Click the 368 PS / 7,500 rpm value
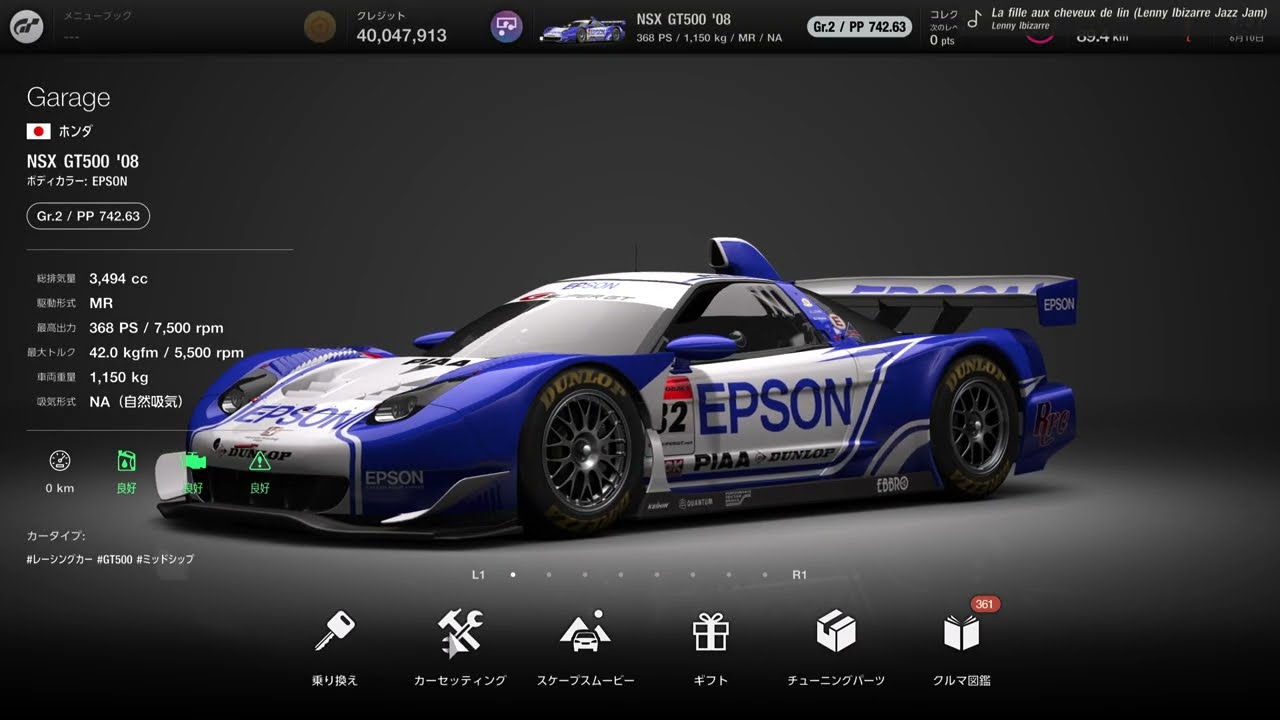The height and width of the screenshot is (720, 1280). 156,328
